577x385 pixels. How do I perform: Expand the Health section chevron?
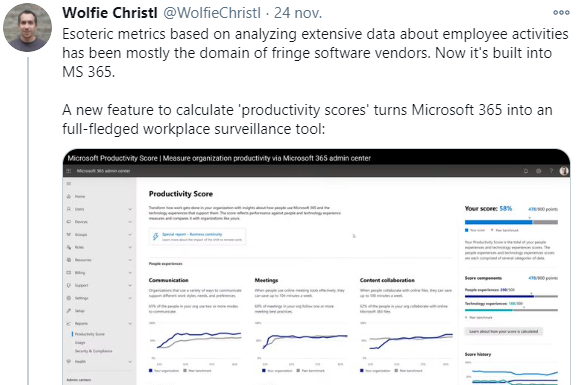[130, 362]
